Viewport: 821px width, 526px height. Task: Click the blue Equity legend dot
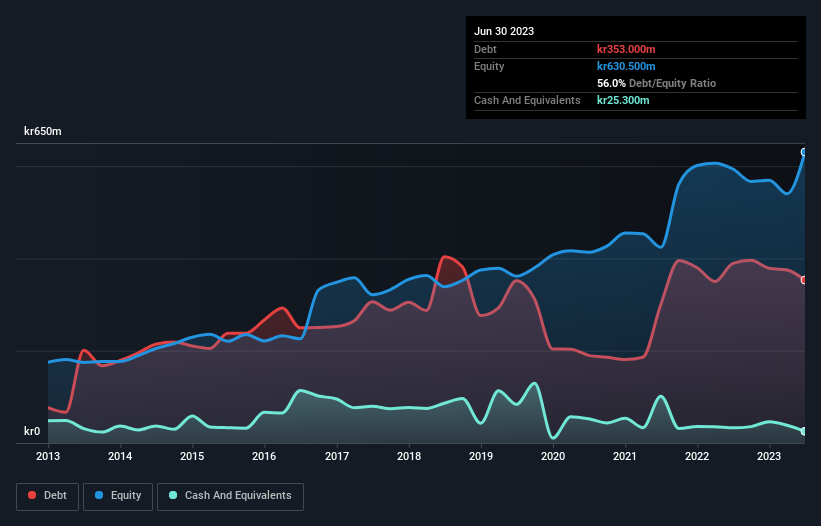coord(99,495)
